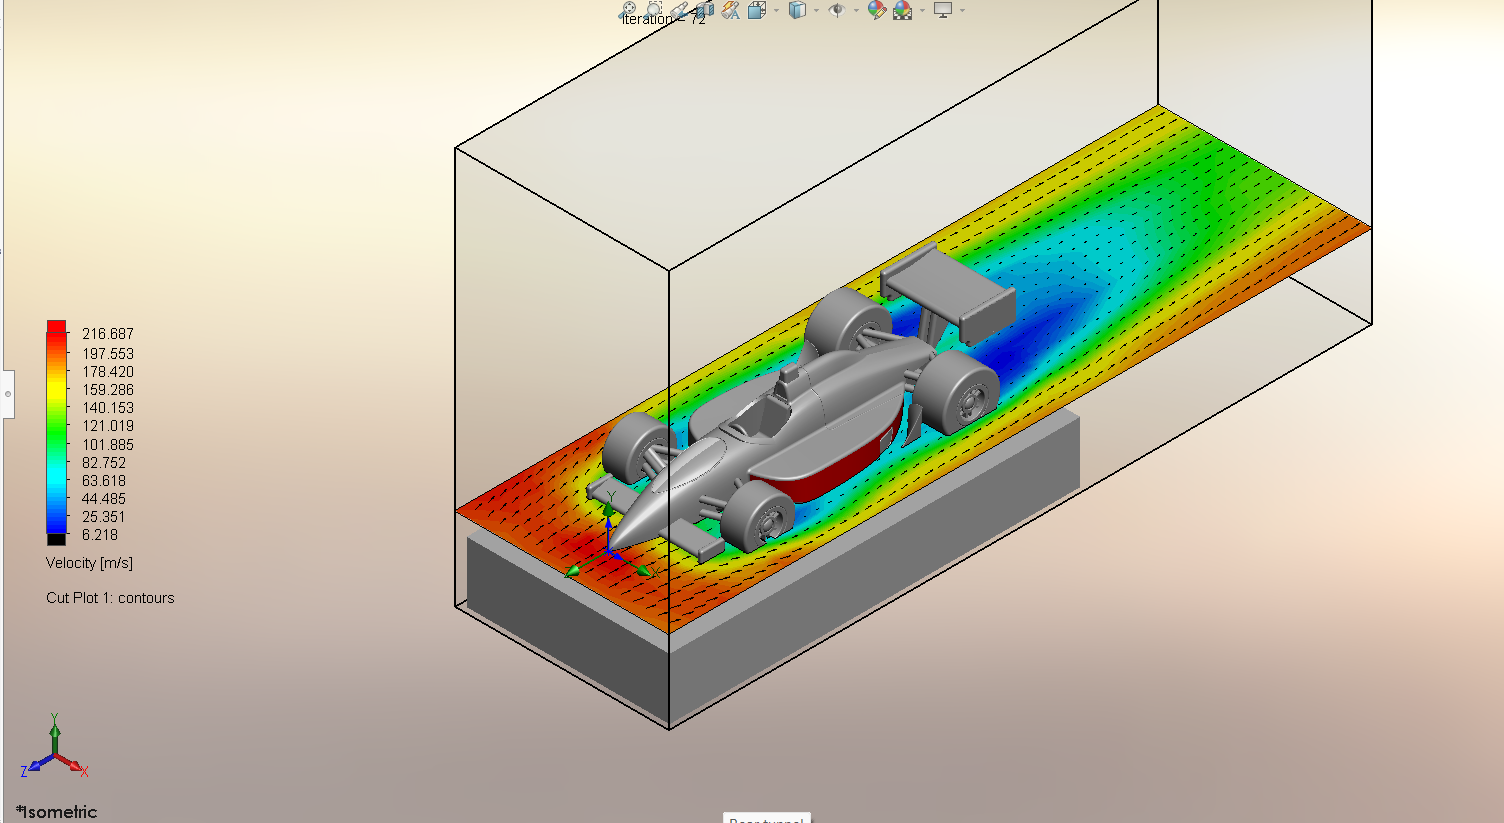Expand the collapsed left panel handle
The width and height of the screenshot is (1504, 823).
coord(8,394)
